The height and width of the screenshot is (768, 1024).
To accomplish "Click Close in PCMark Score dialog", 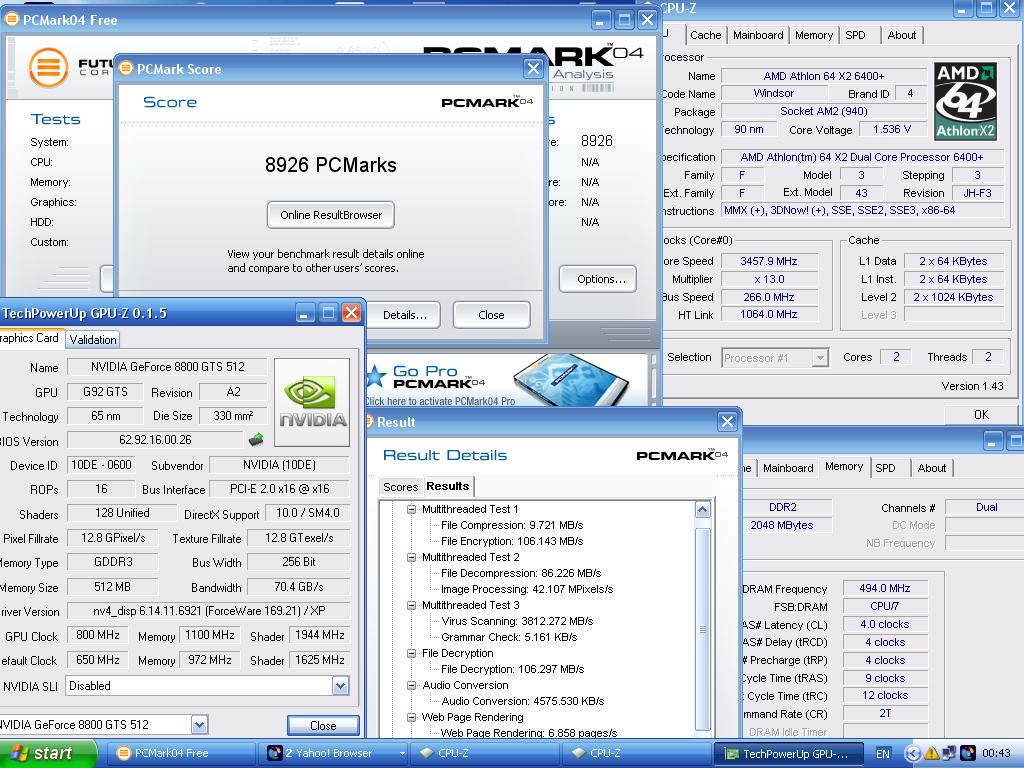I will pyautogui.click(x=491, y=315).
